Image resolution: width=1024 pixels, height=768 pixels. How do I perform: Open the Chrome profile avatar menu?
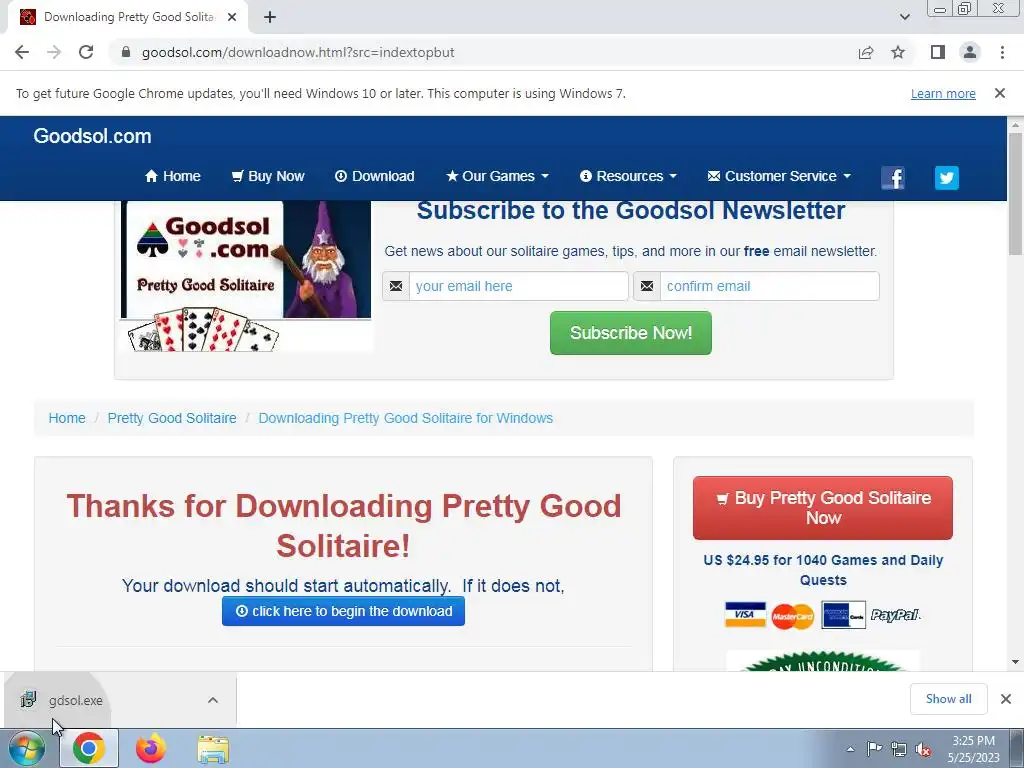tap(970, 52)
